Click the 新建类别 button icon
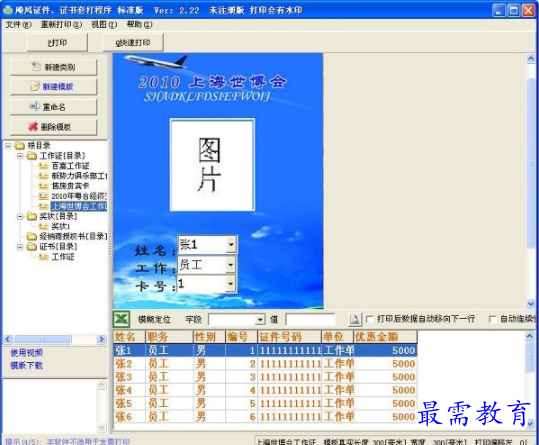Image resolution: width=539 pixels, height=445 pixels. [36, 66]
